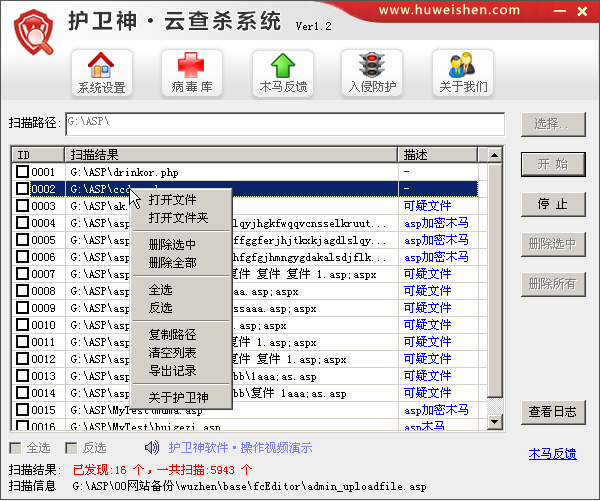
Task: Open 入侵防护 traffic light icon
Action: click(x=372, y=73)
